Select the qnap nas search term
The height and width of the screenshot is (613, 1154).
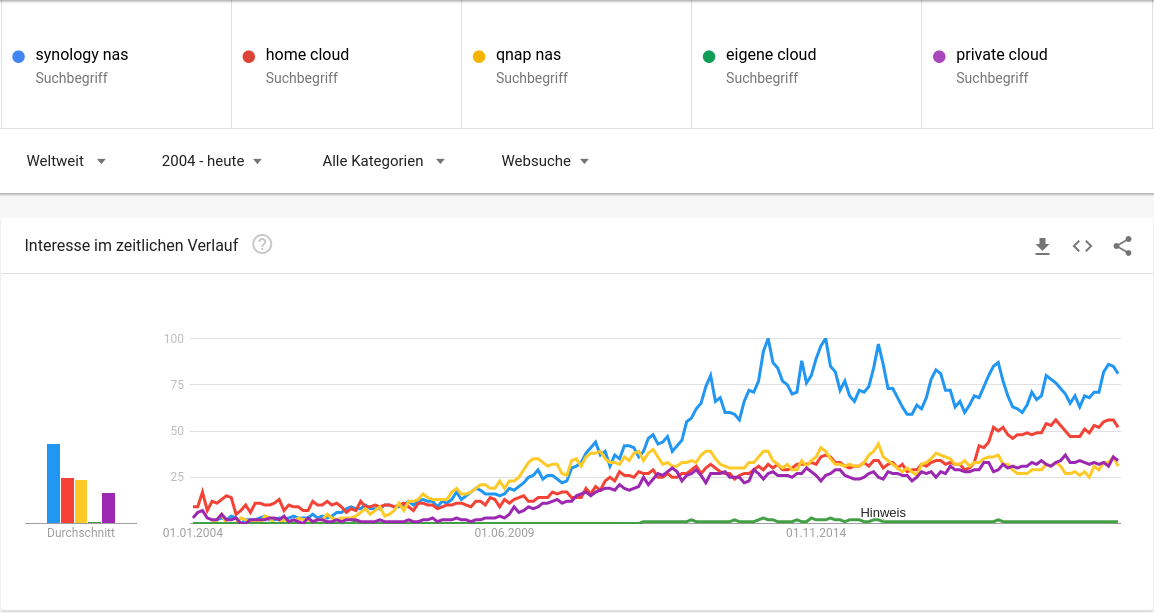click(528, 55)
